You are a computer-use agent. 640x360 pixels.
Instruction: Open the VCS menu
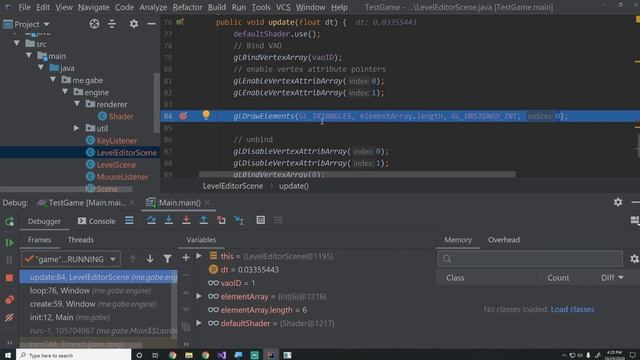(283, 7)
